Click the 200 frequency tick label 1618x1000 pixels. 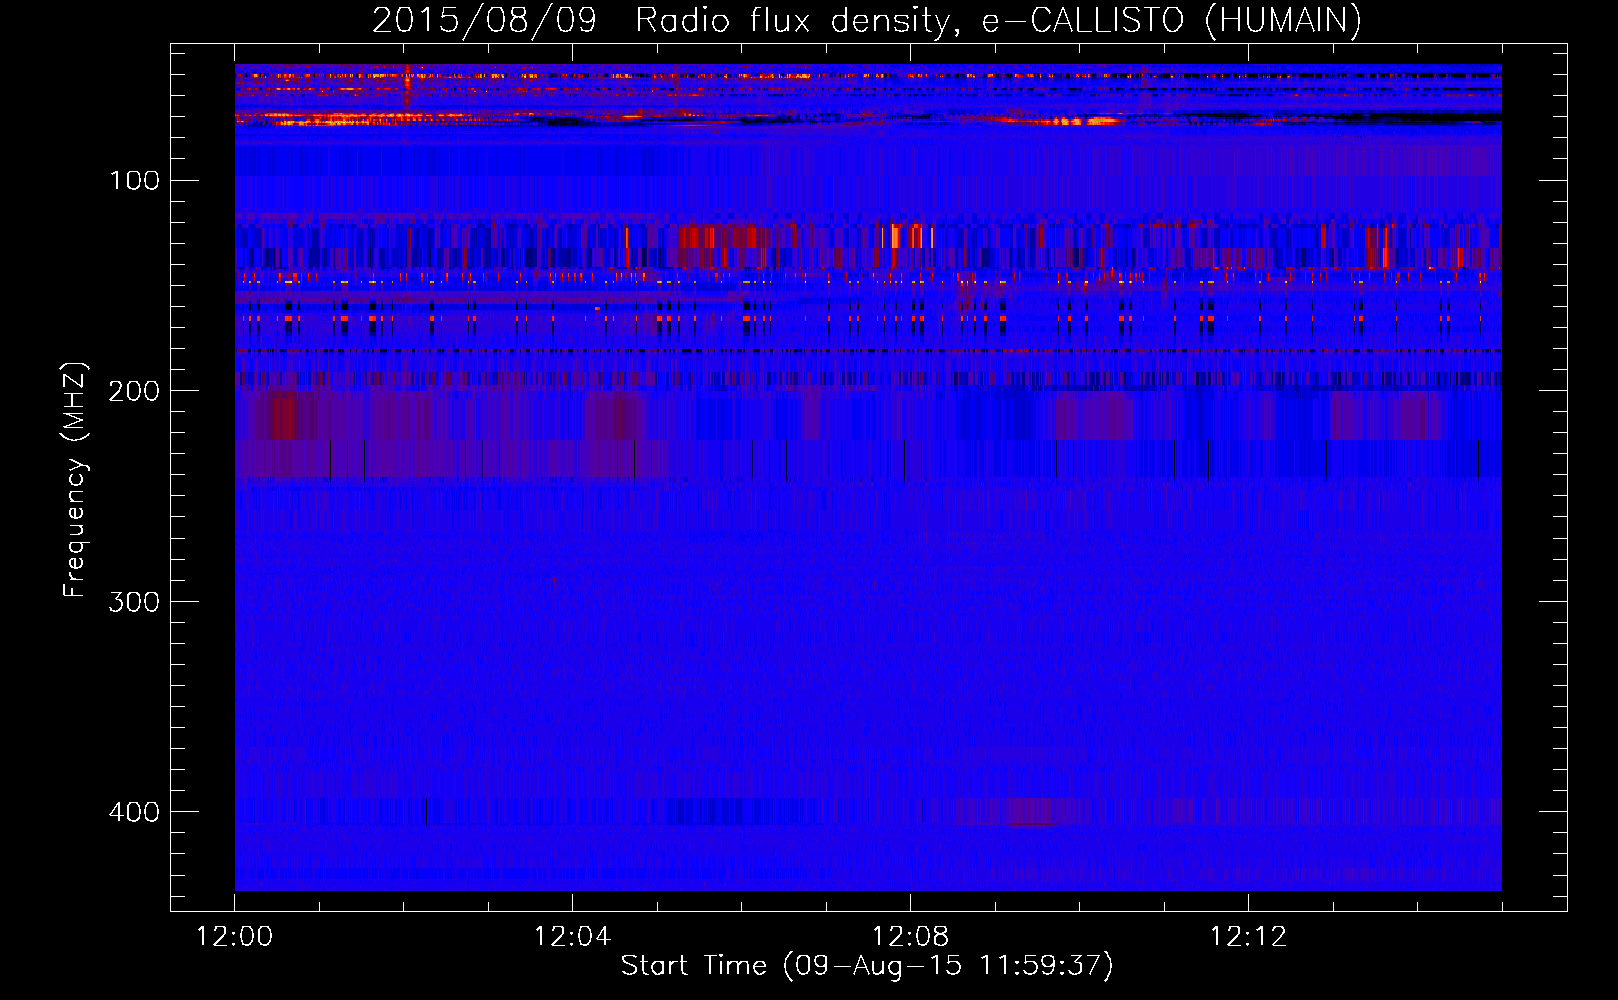134,391
